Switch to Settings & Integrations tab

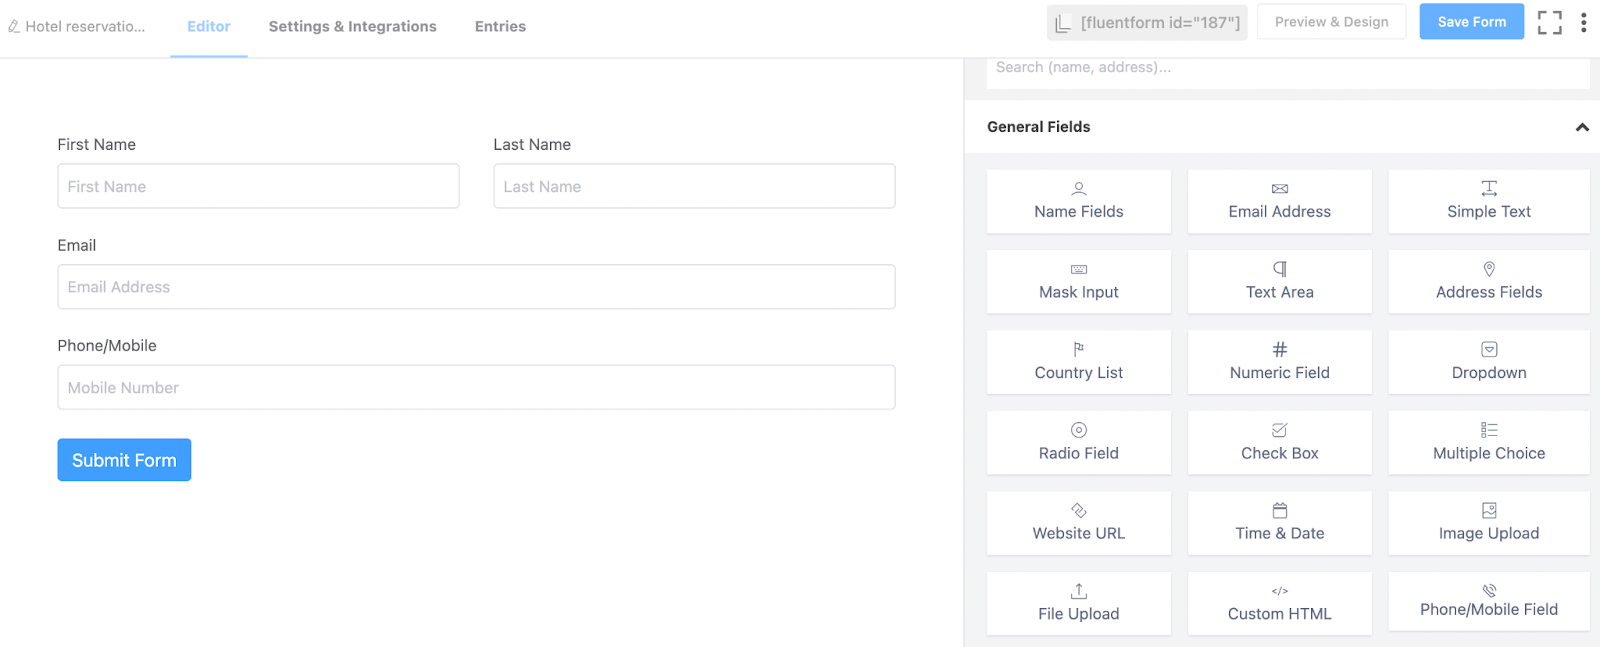(x=352, y=26)
